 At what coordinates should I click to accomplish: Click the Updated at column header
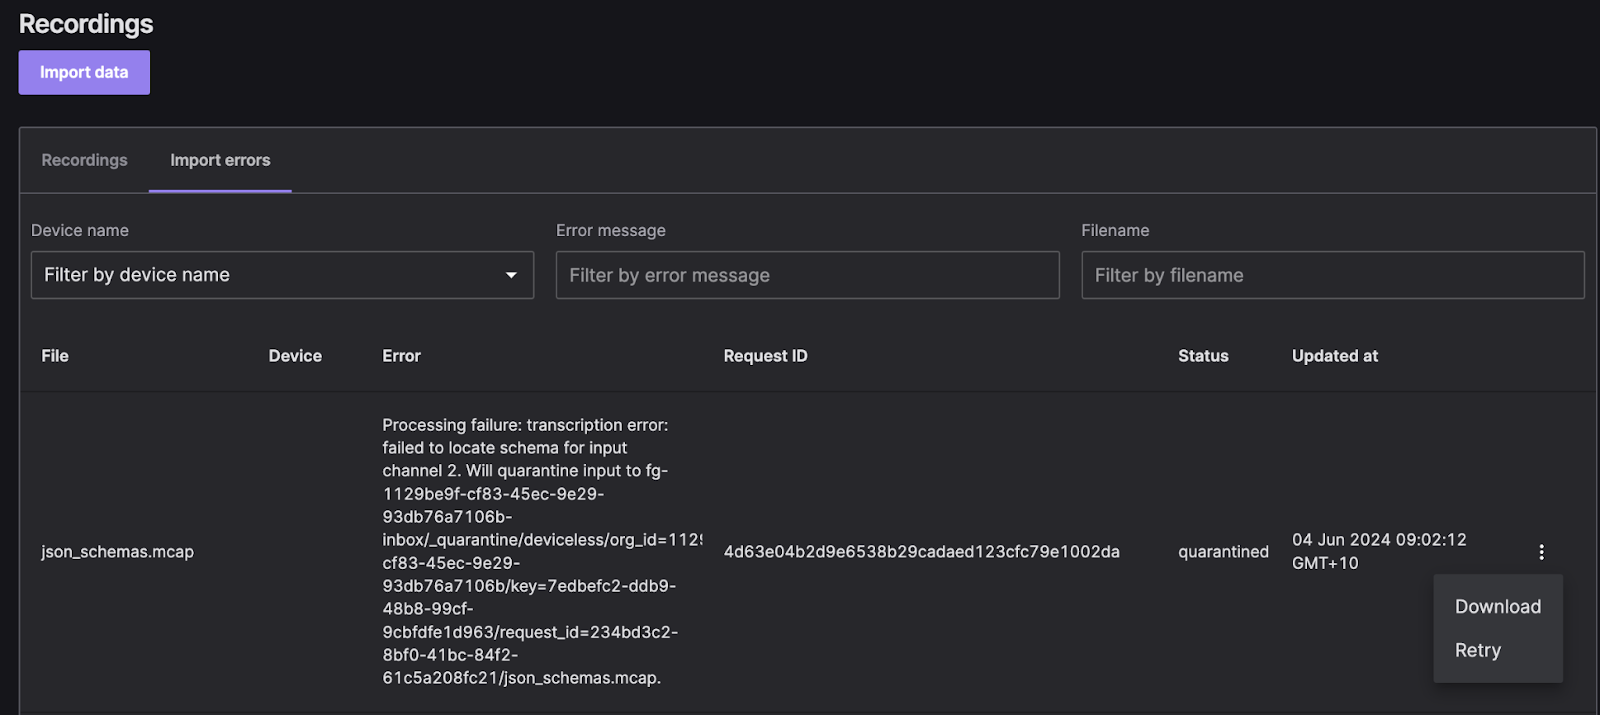pyautogui.click(x=1334, y=356)
